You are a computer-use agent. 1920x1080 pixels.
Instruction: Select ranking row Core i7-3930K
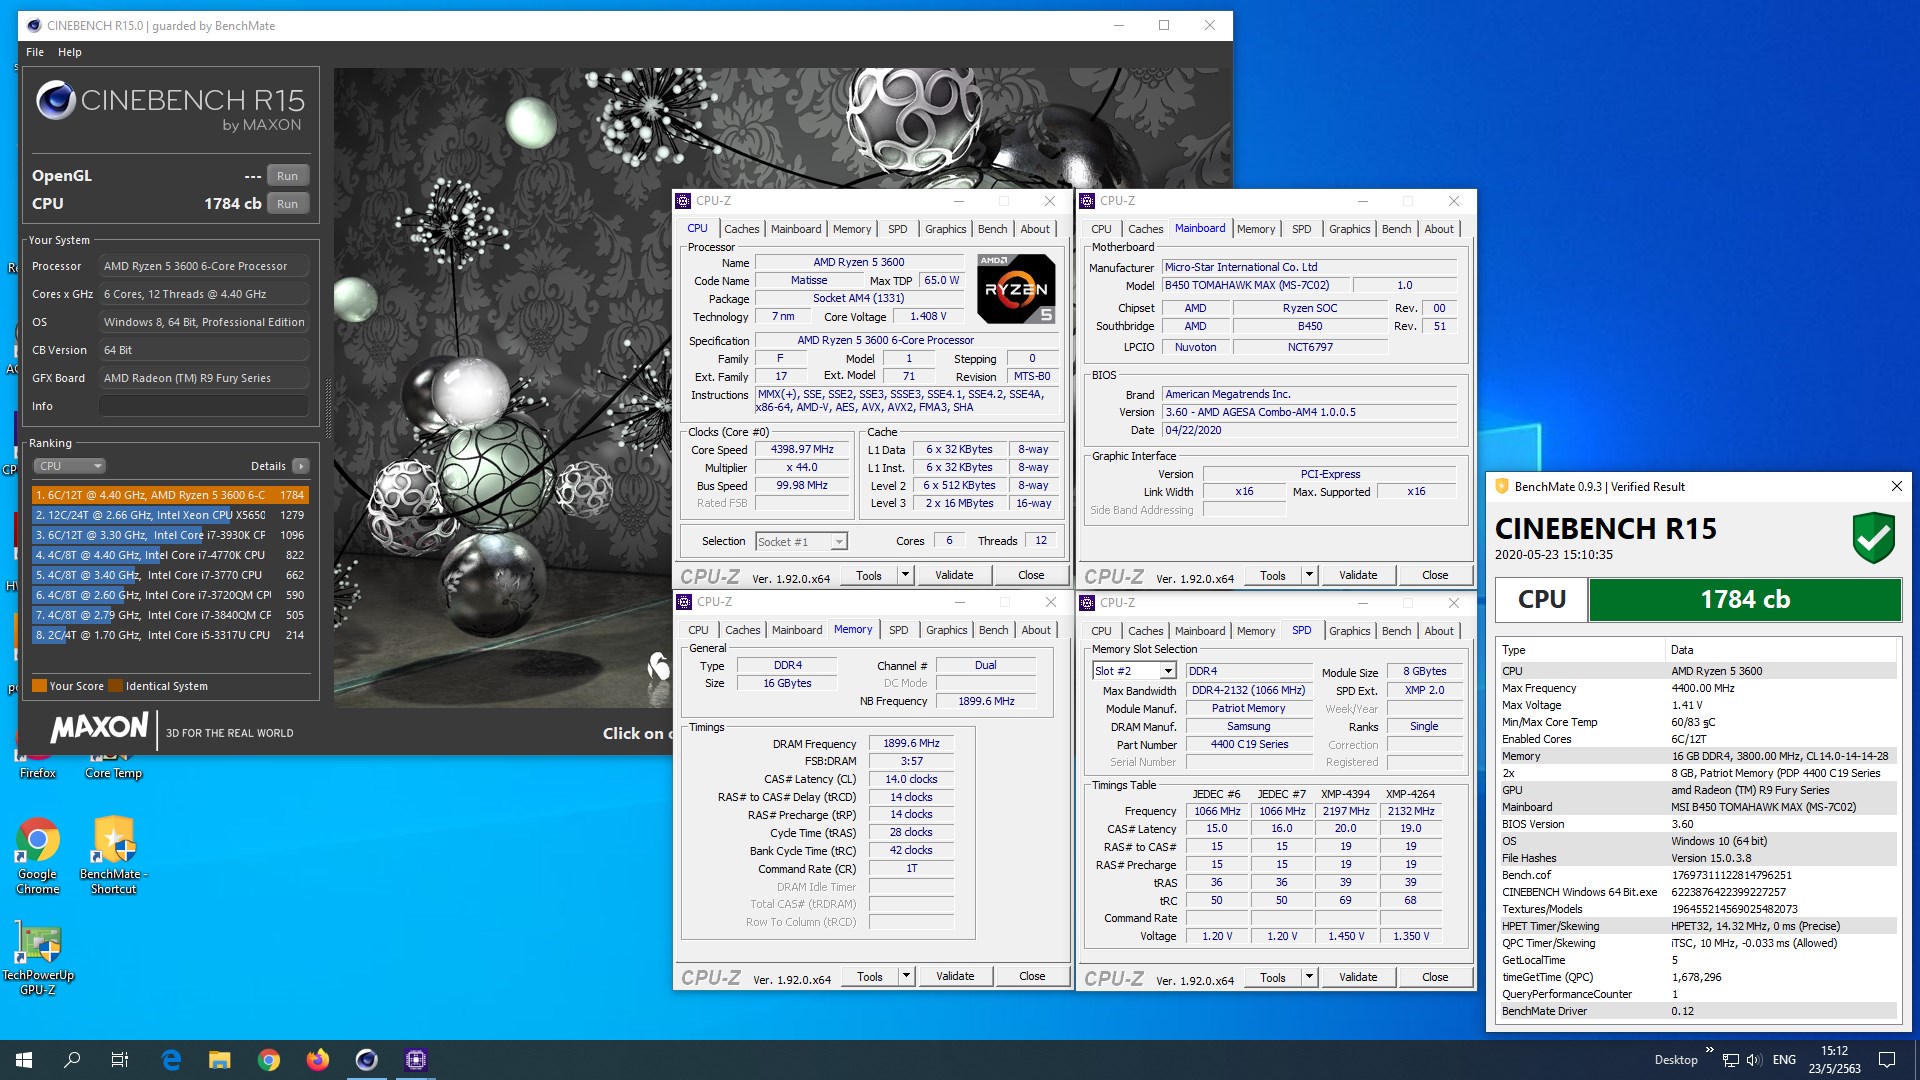coord(170,535)
